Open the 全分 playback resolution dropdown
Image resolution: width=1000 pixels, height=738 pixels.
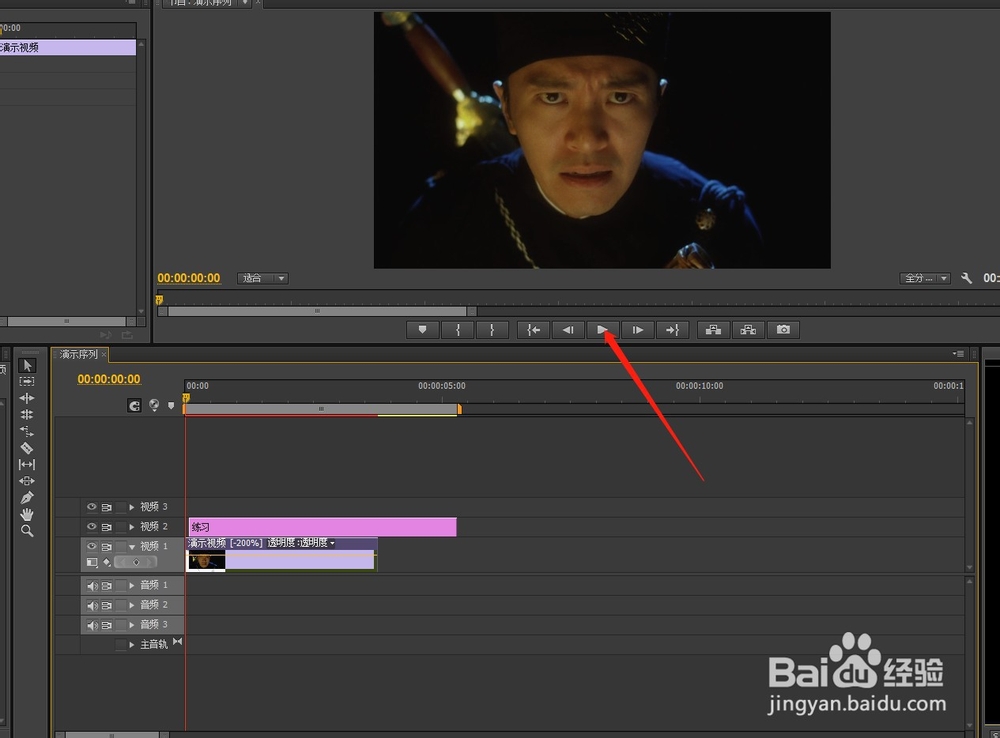tap(925, 278)
